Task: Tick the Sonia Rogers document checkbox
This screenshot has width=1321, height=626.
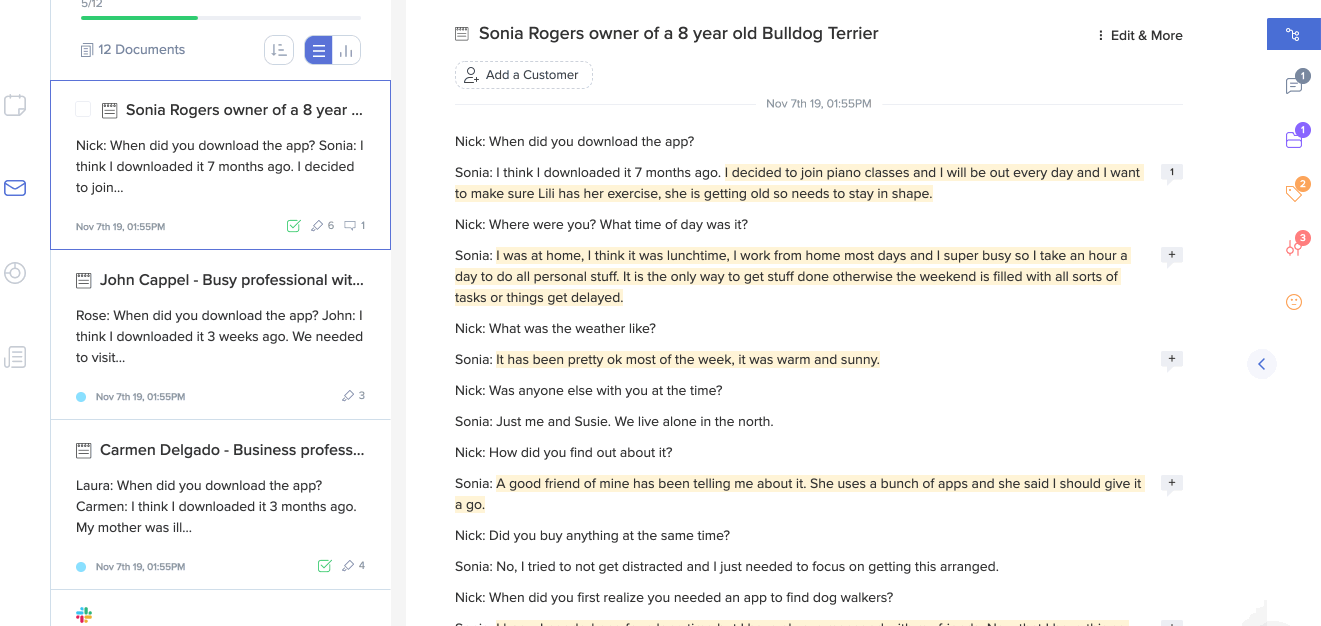Action: click(83, 110)
